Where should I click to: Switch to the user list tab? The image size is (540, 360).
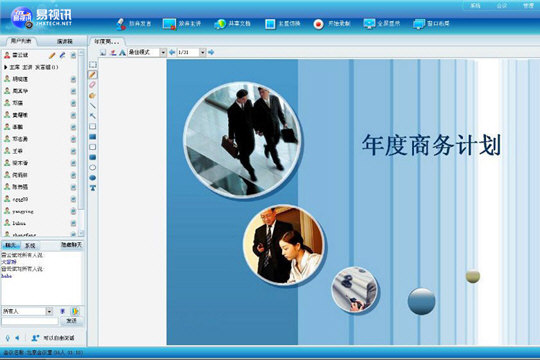click(21, 41)
